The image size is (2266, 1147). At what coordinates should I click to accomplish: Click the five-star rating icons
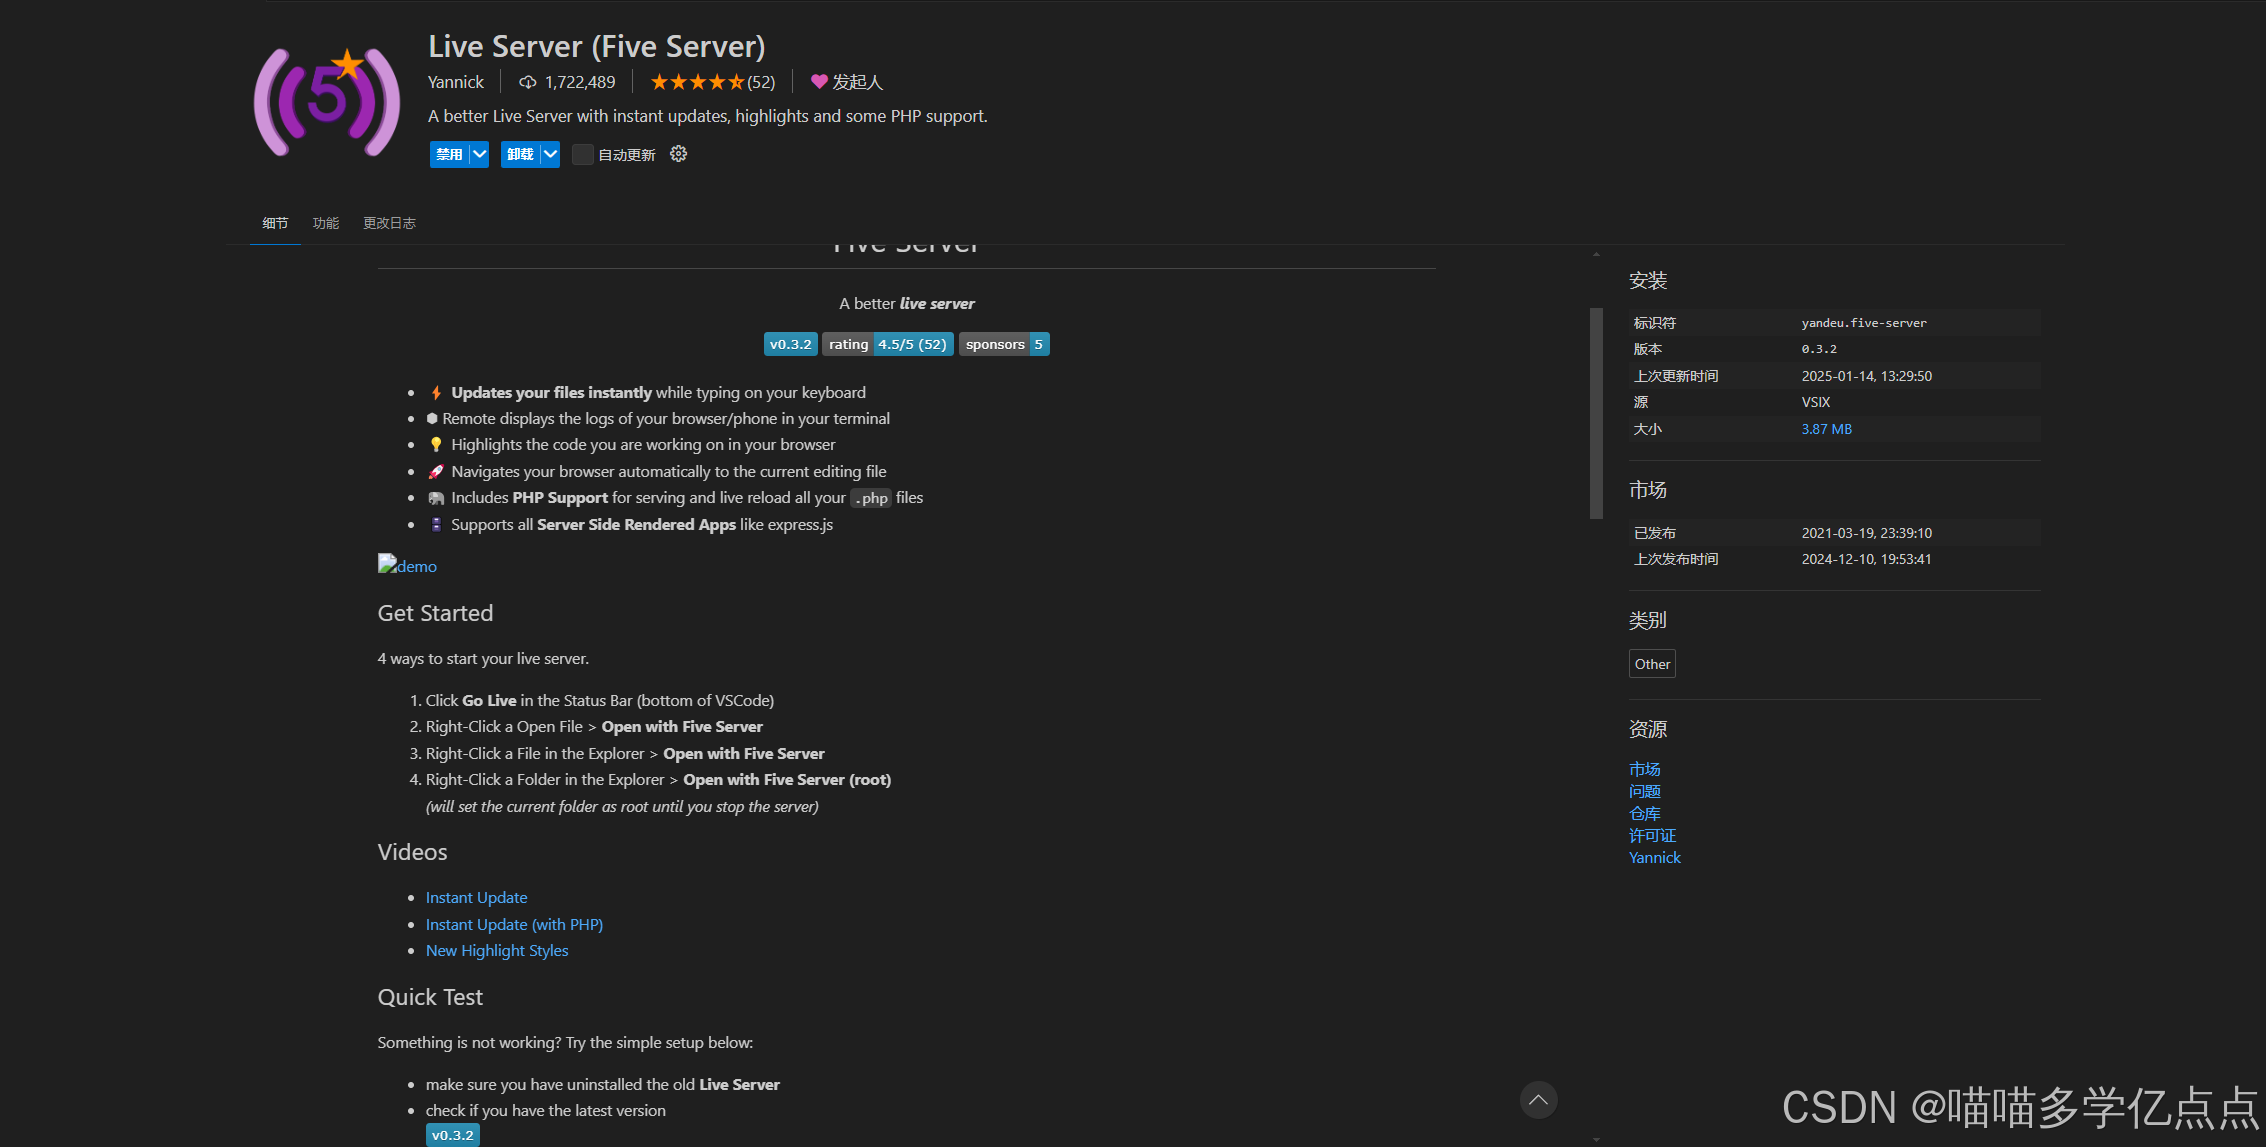[x=697, y=82]
